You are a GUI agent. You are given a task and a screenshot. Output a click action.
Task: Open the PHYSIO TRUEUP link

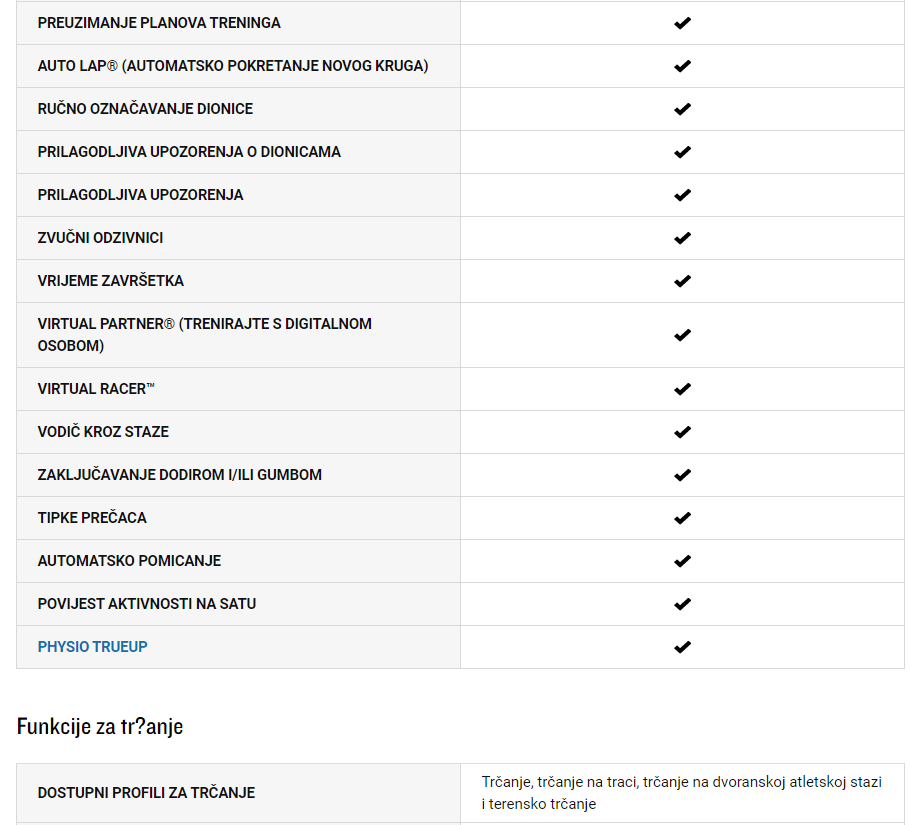[93, 647]
